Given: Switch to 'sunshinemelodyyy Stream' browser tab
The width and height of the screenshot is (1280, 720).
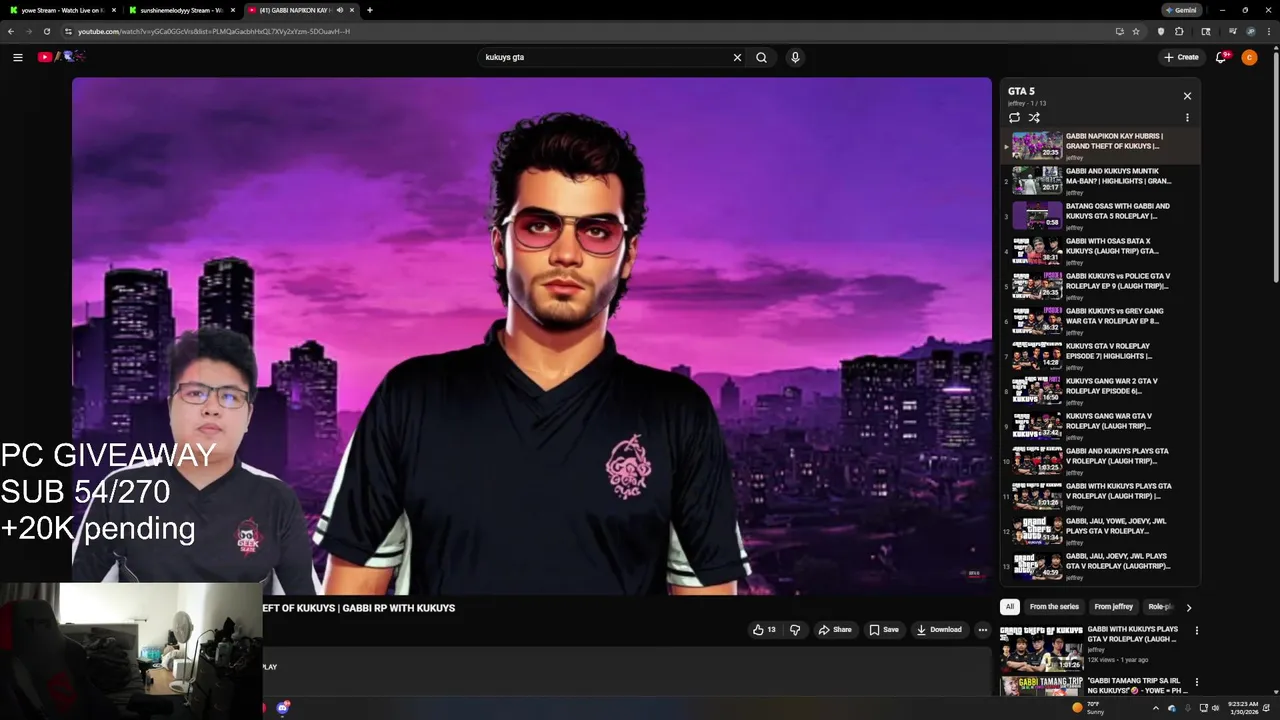Looking at the screenshot, I should click(180, 10).
